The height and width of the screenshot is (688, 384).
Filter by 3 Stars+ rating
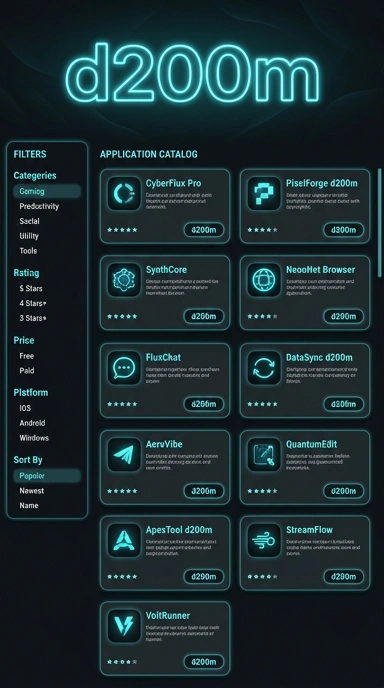tap(33, 318)
